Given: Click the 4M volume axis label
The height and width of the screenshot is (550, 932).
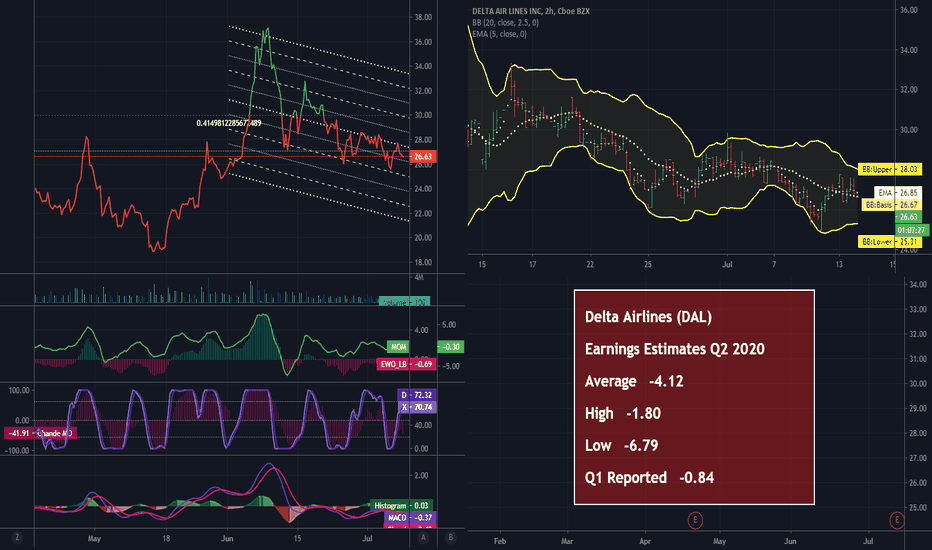Looking at the screenshot, I should pos(418,278).
